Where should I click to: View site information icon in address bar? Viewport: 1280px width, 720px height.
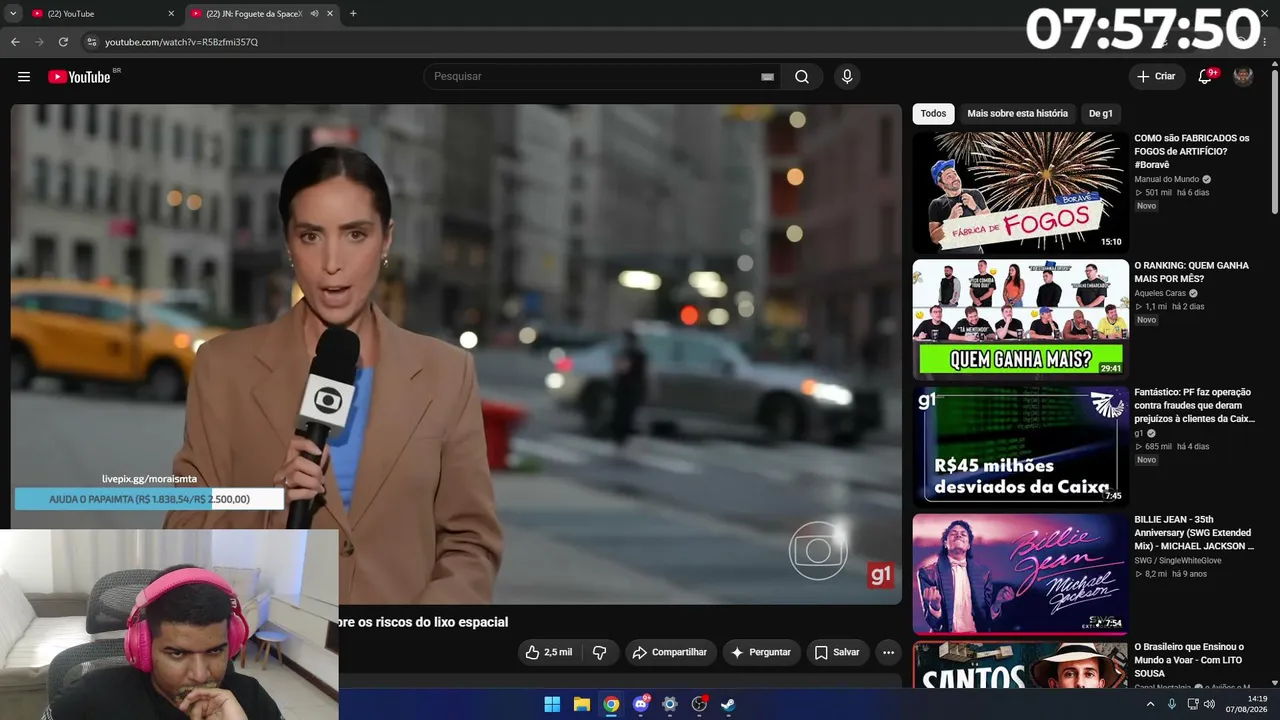[x=92, y=42]
